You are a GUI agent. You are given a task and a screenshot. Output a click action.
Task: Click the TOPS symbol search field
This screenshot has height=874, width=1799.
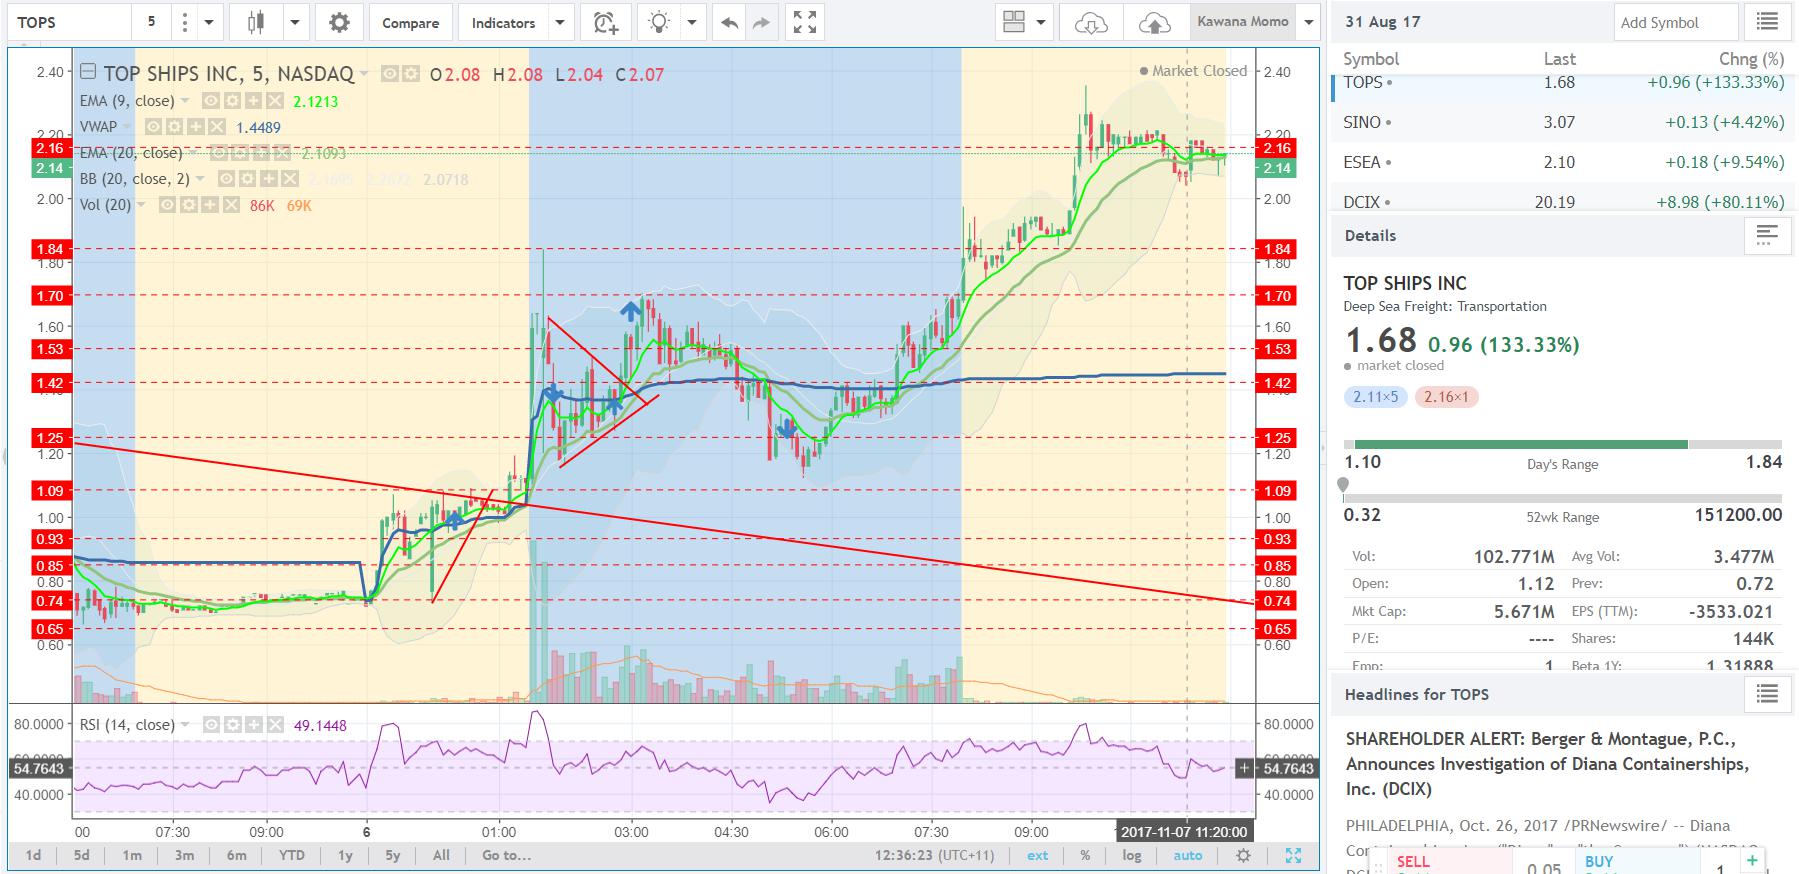[x=68, y=22]
